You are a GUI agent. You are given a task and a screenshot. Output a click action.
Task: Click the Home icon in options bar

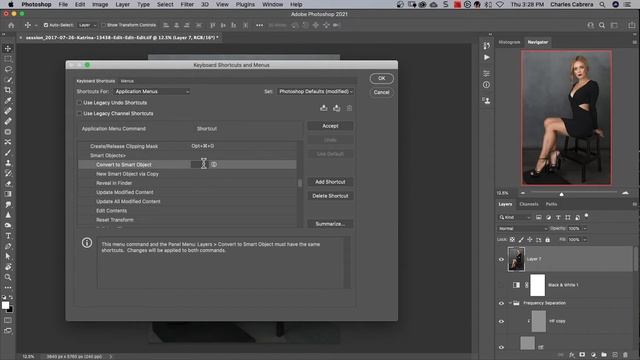(11, 25)
